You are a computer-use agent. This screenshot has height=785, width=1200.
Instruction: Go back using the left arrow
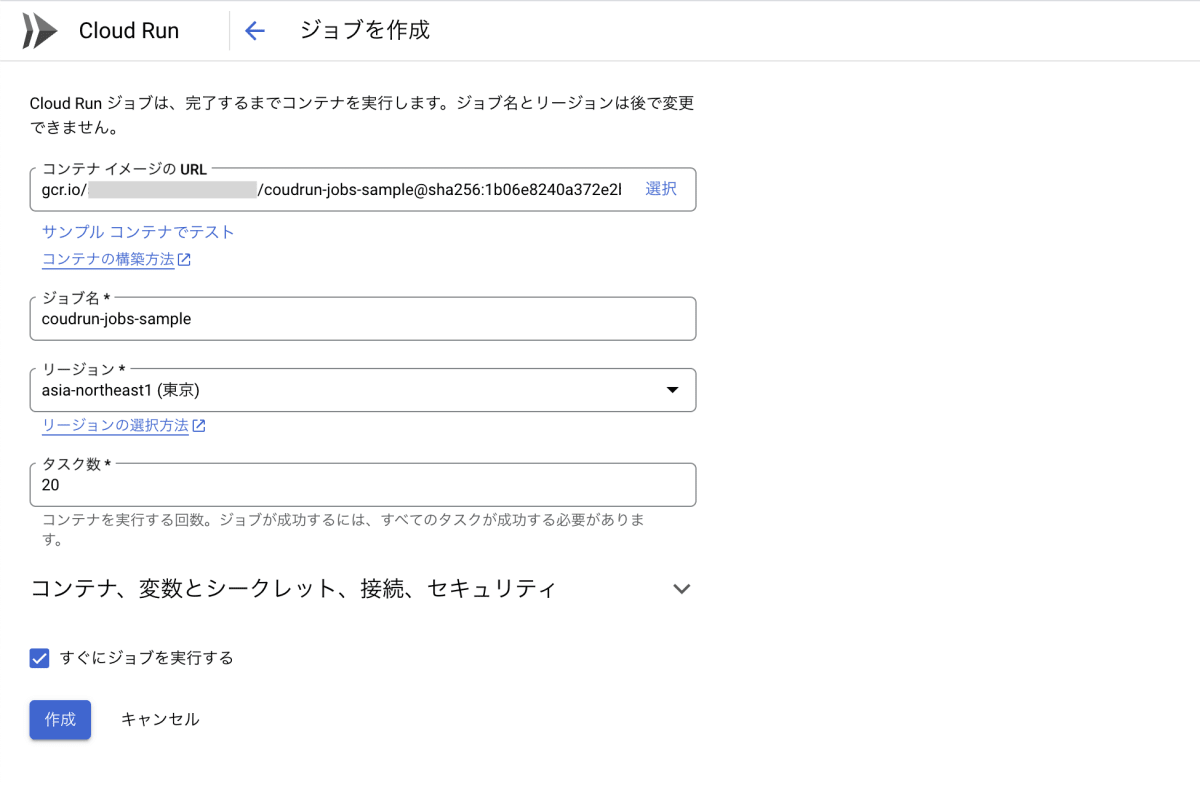pos(255,31)
